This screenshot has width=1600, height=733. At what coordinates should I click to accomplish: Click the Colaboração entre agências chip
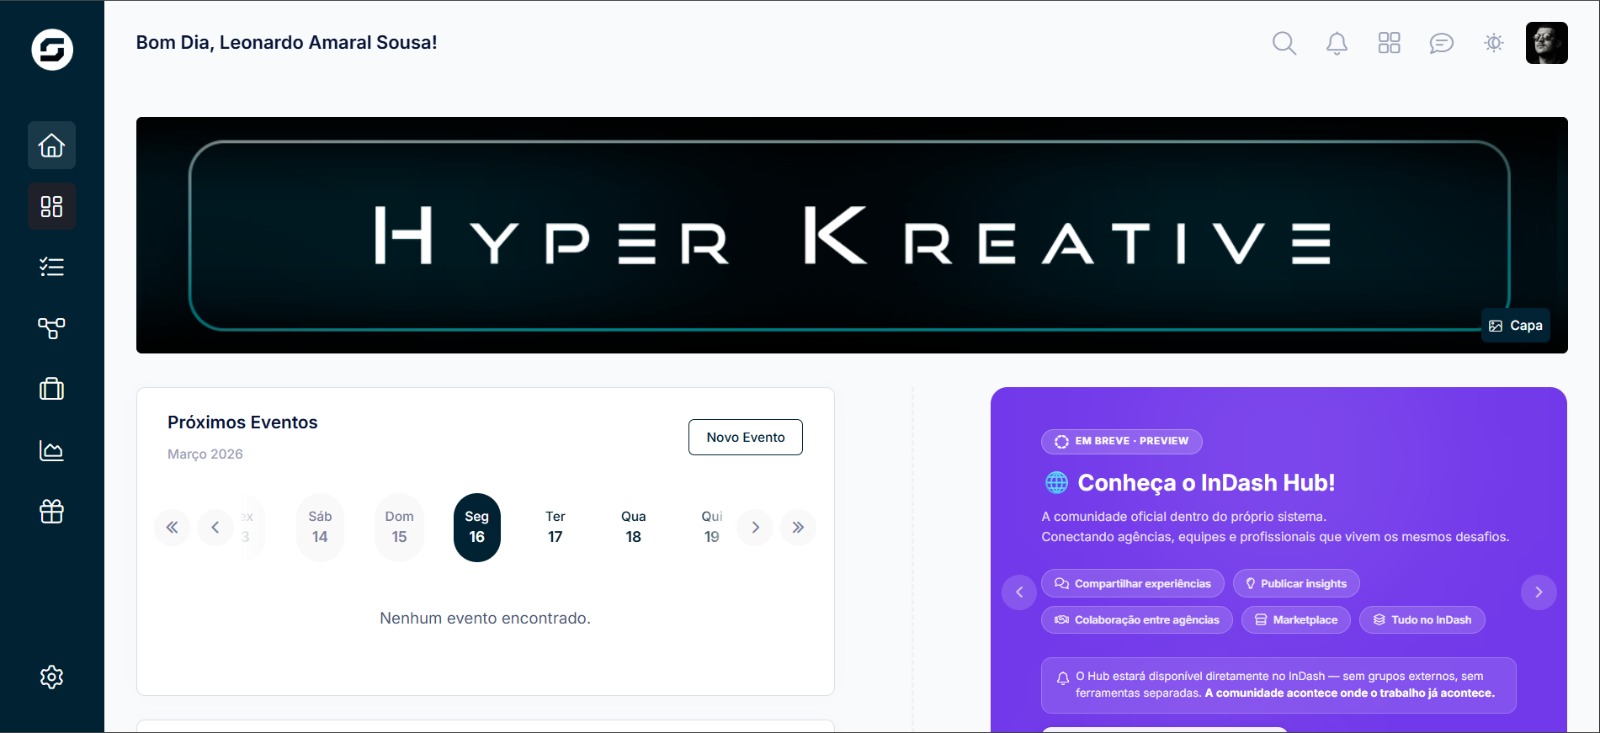tap(1137, 620)
